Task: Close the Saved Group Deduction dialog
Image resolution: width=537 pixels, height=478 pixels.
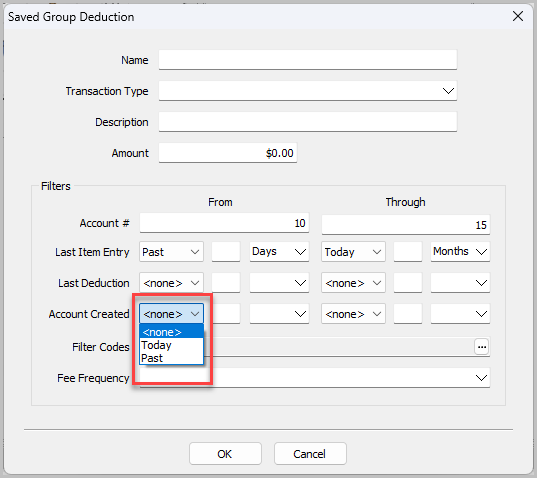Action: (x=517, y=16)
